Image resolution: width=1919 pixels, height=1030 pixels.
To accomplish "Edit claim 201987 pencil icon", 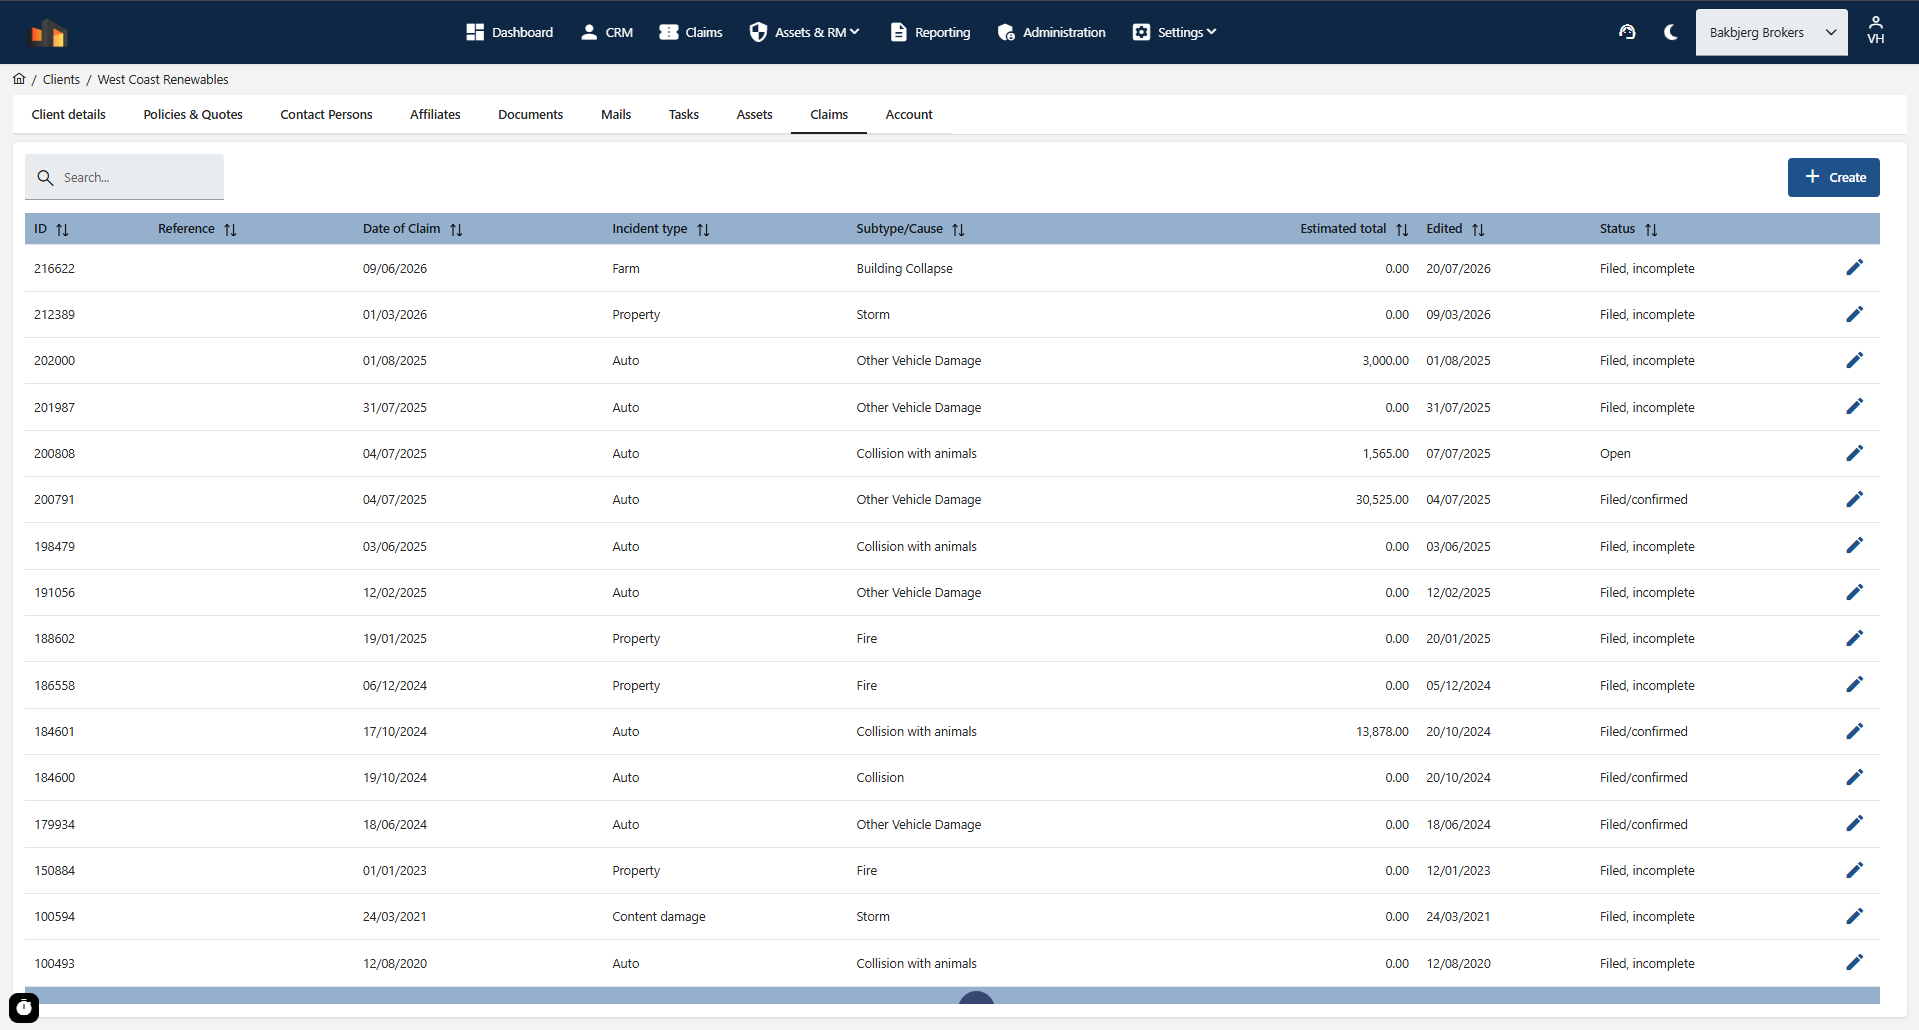I will [x=1854, y=406].
